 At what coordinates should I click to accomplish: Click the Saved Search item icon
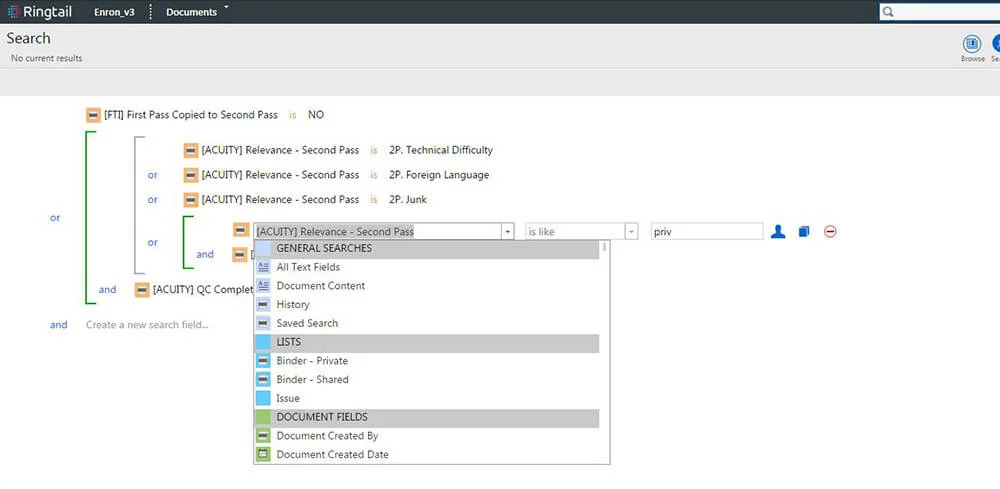tap(263, 323)
